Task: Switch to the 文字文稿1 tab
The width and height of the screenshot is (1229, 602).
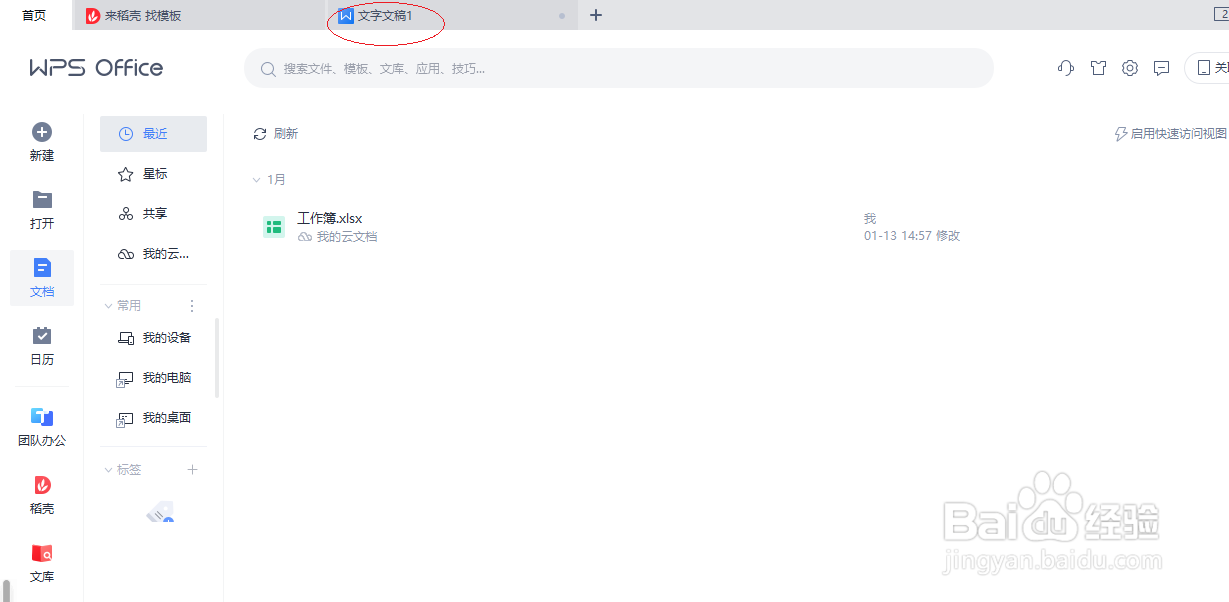Action: (x=385, y=15)
